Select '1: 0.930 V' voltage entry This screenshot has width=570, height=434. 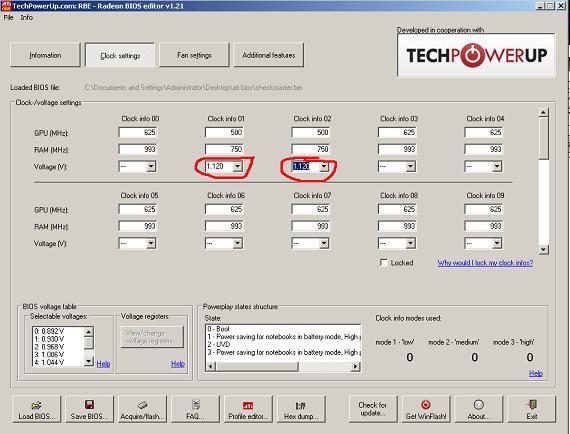coord(49,339)
